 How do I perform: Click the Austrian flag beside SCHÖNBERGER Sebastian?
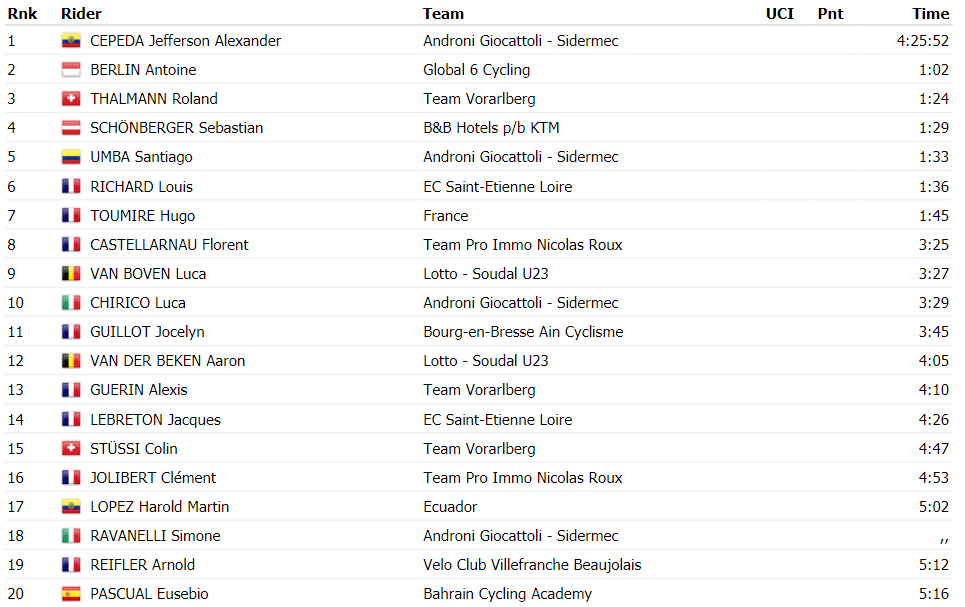click(x=71, y=128)
